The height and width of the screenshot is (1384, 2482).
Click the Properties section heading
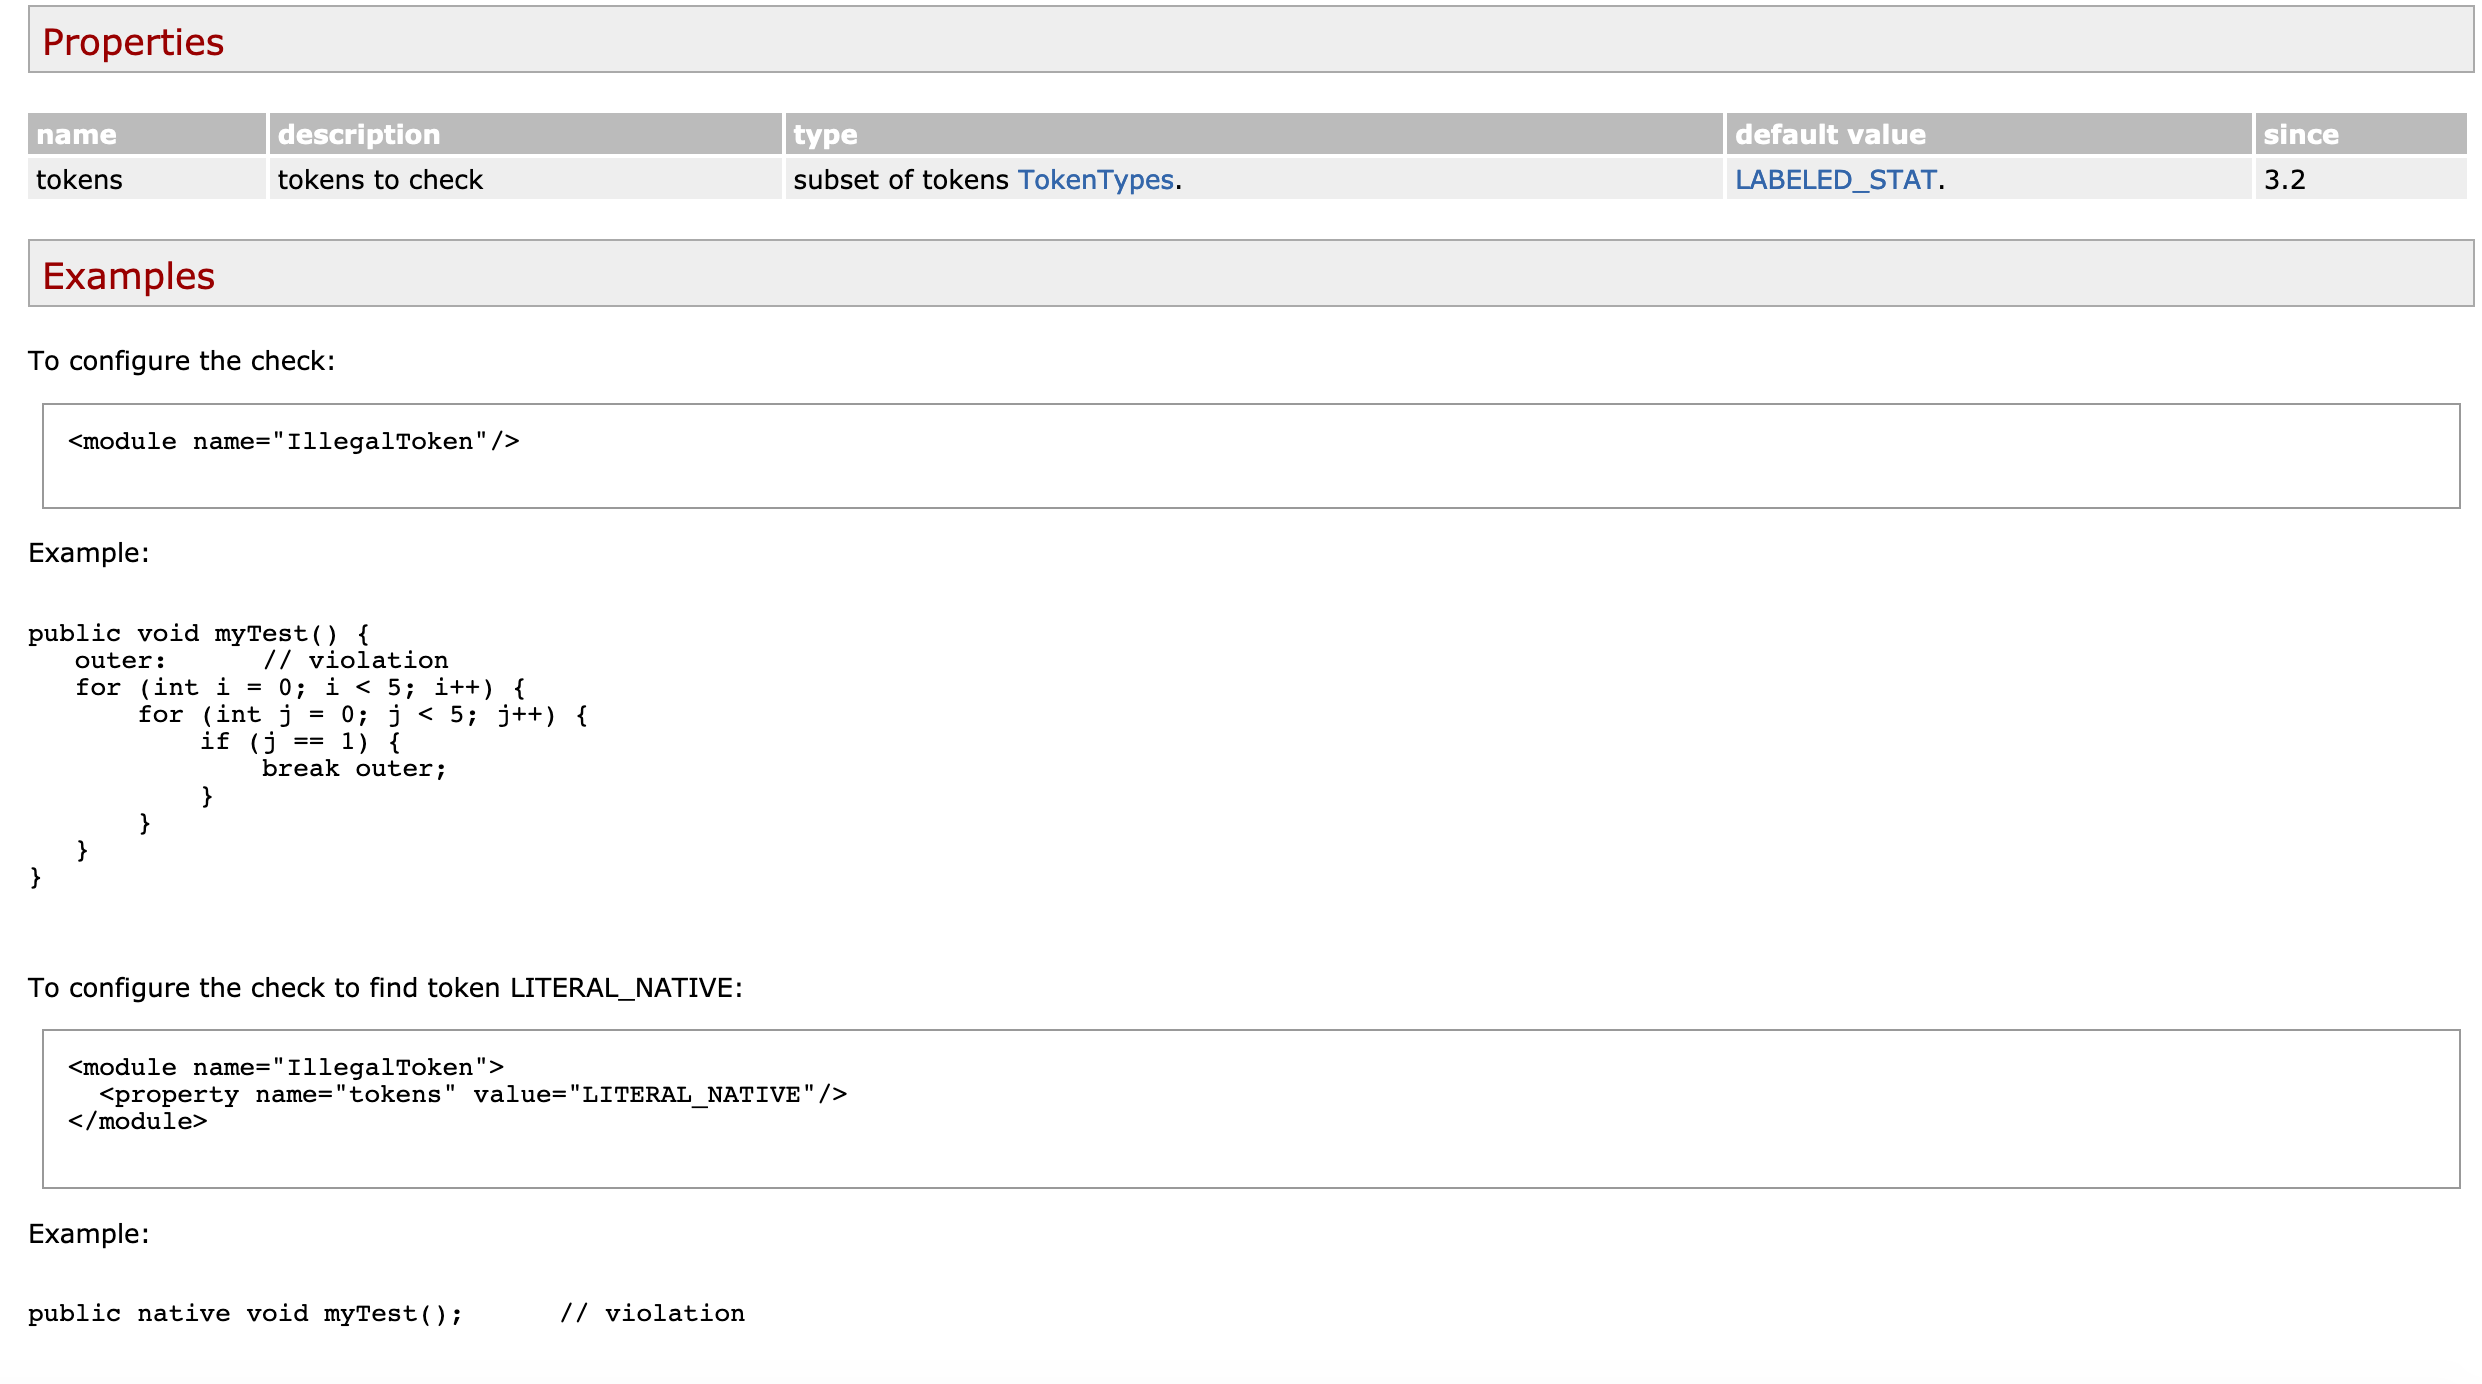click(132, 42)
